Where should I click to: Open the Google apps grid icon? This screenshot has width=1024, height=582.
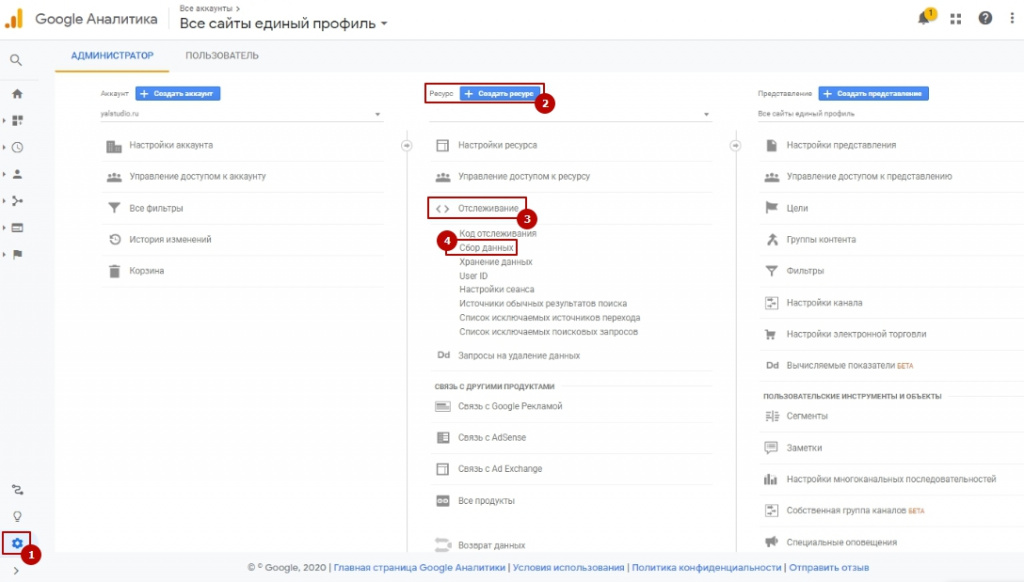[955, 19]
